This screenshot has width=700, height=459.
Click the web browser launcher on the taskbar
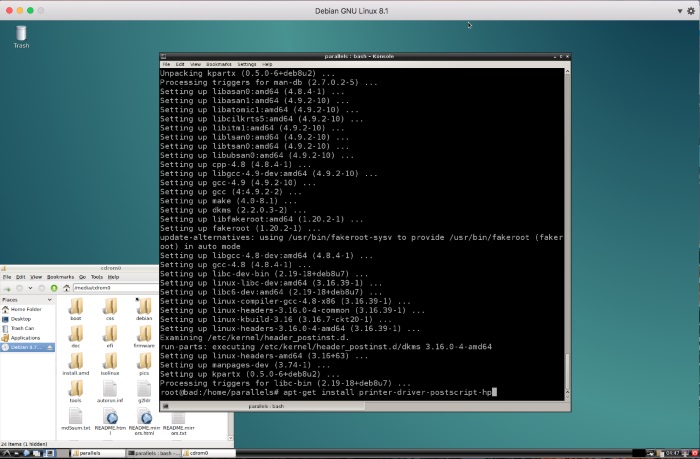pos(26,453)
